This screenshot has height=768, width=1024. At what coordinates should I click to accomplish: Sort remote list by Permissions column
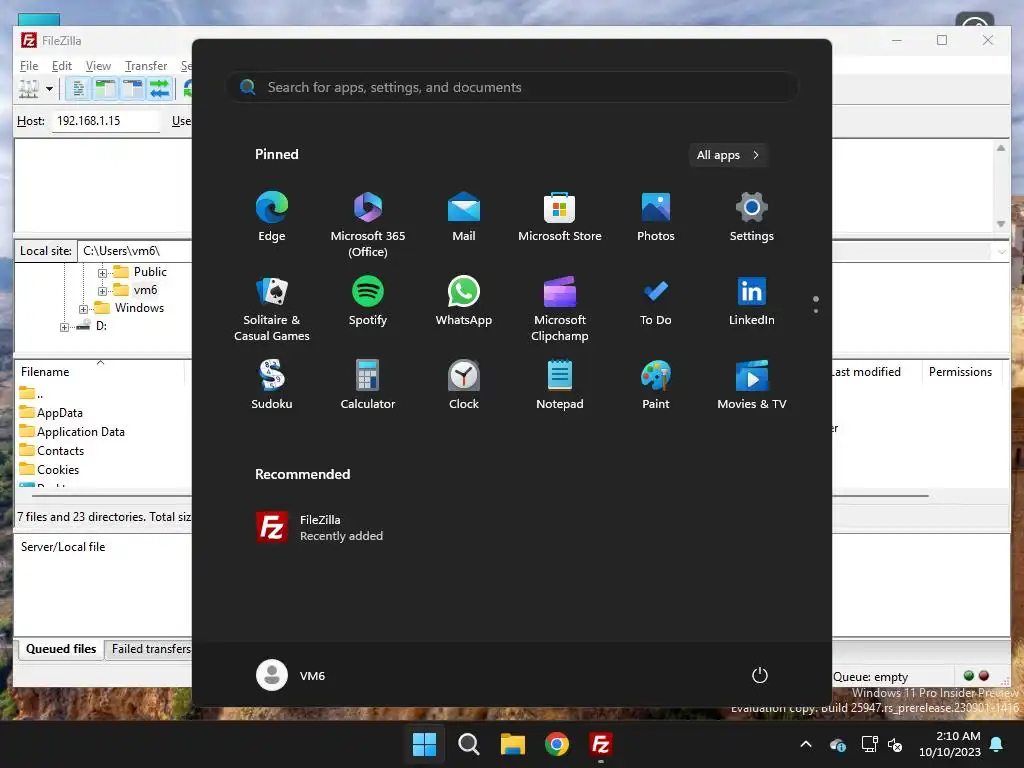coord(960,372)
